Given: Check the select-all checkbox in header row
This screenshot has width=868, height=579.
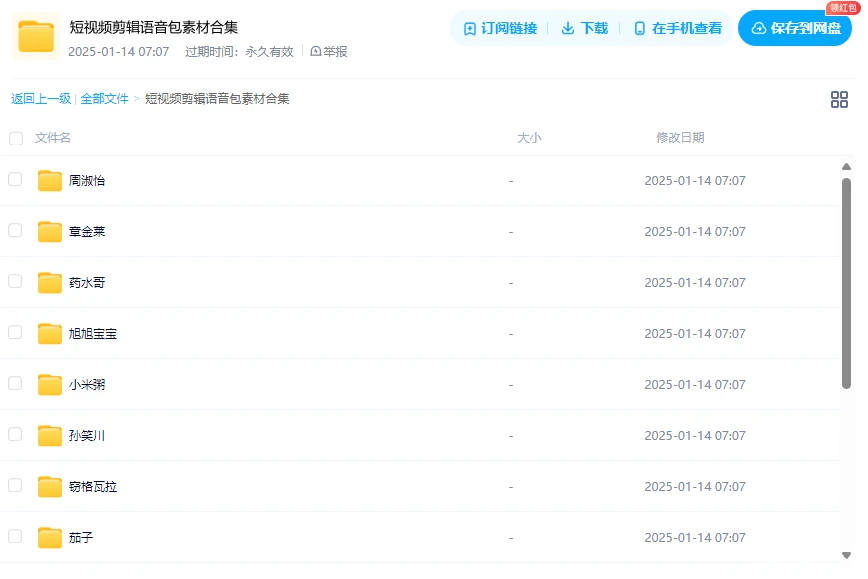Looking at the screenshot, I should pos(16,138).
